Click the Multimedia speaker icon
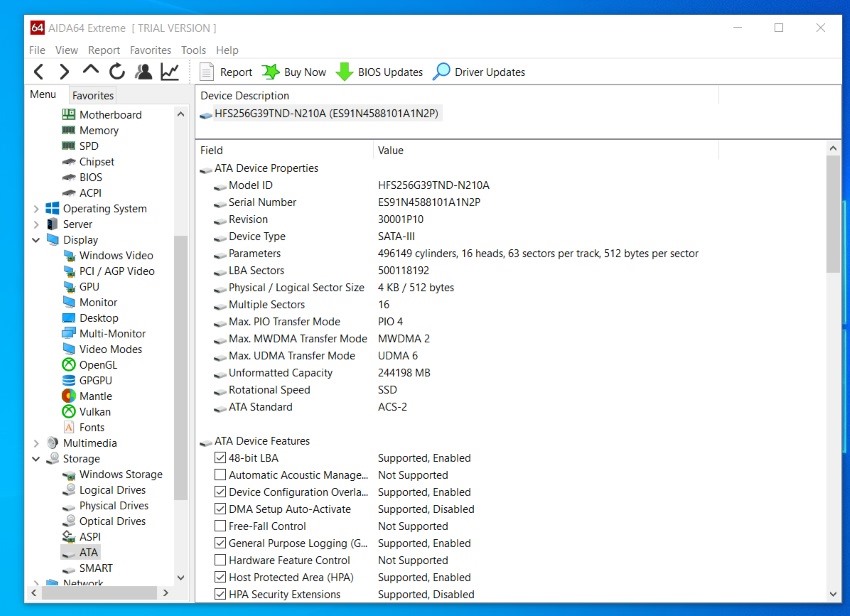Screen dimensions: 850x616 (x=53, y=442)
